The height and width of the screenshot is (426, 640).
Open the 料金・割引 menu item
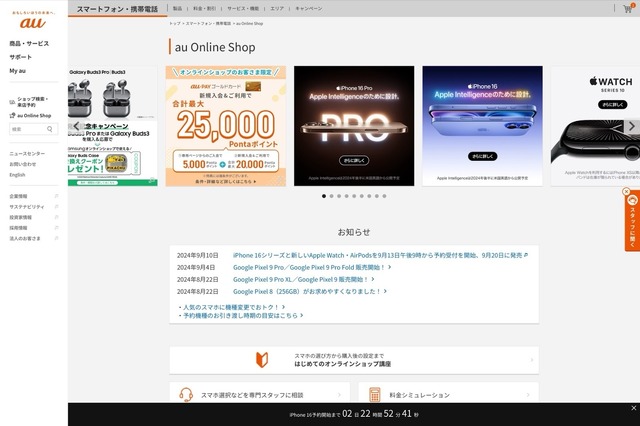pyautogui.click(x=204, y=9)
